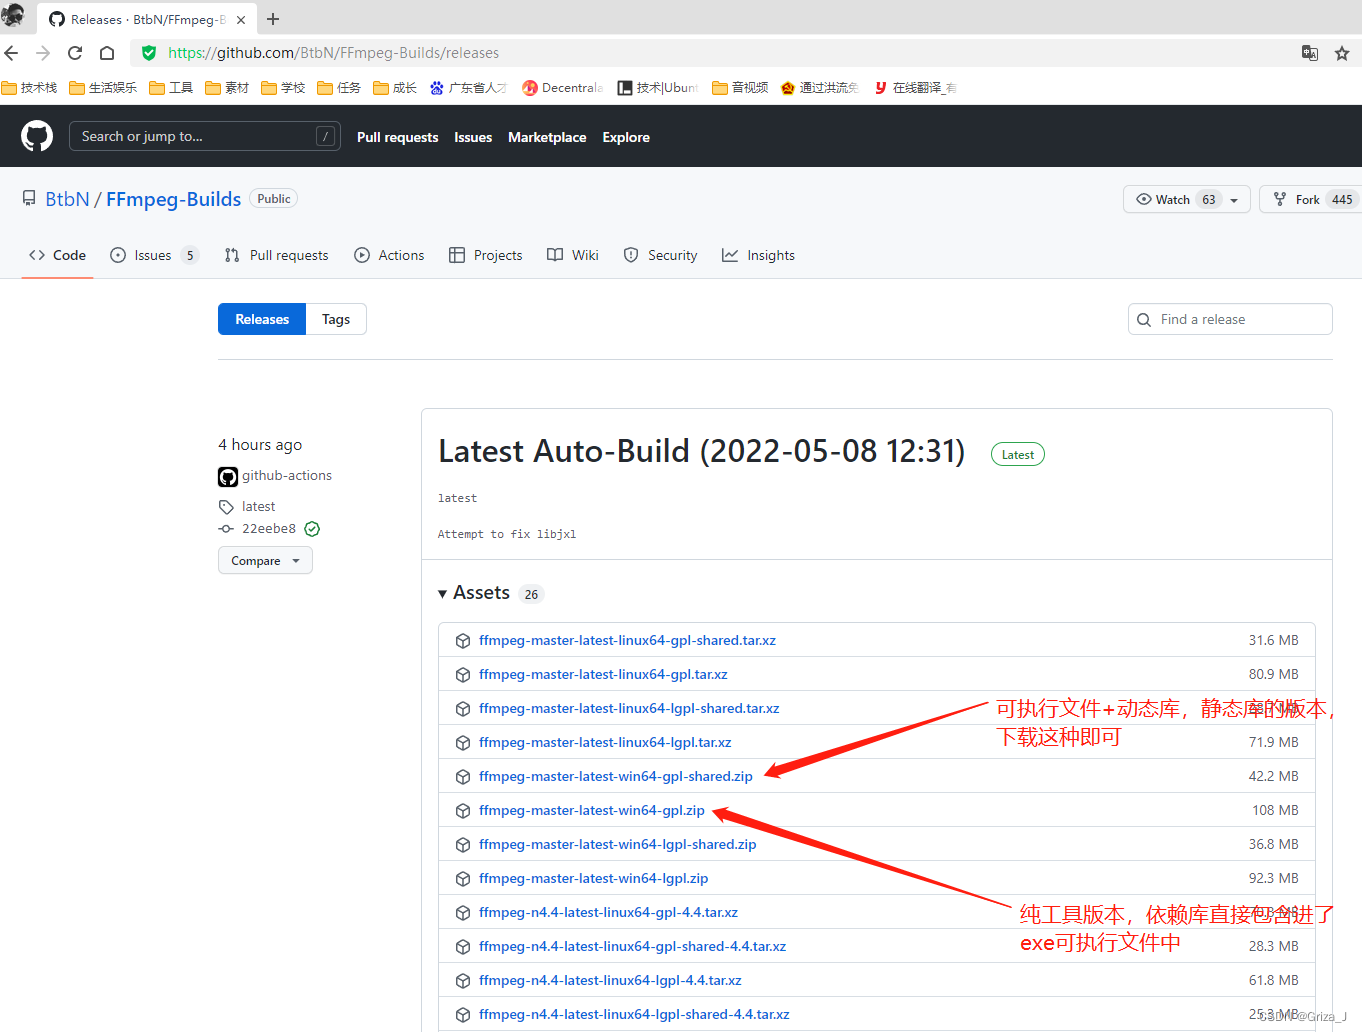Click package icon beside ffmpeg-master-latest-linux64-gpl-shared.tar.xz
1362x1032 pixels.
(x=463, y=641)
